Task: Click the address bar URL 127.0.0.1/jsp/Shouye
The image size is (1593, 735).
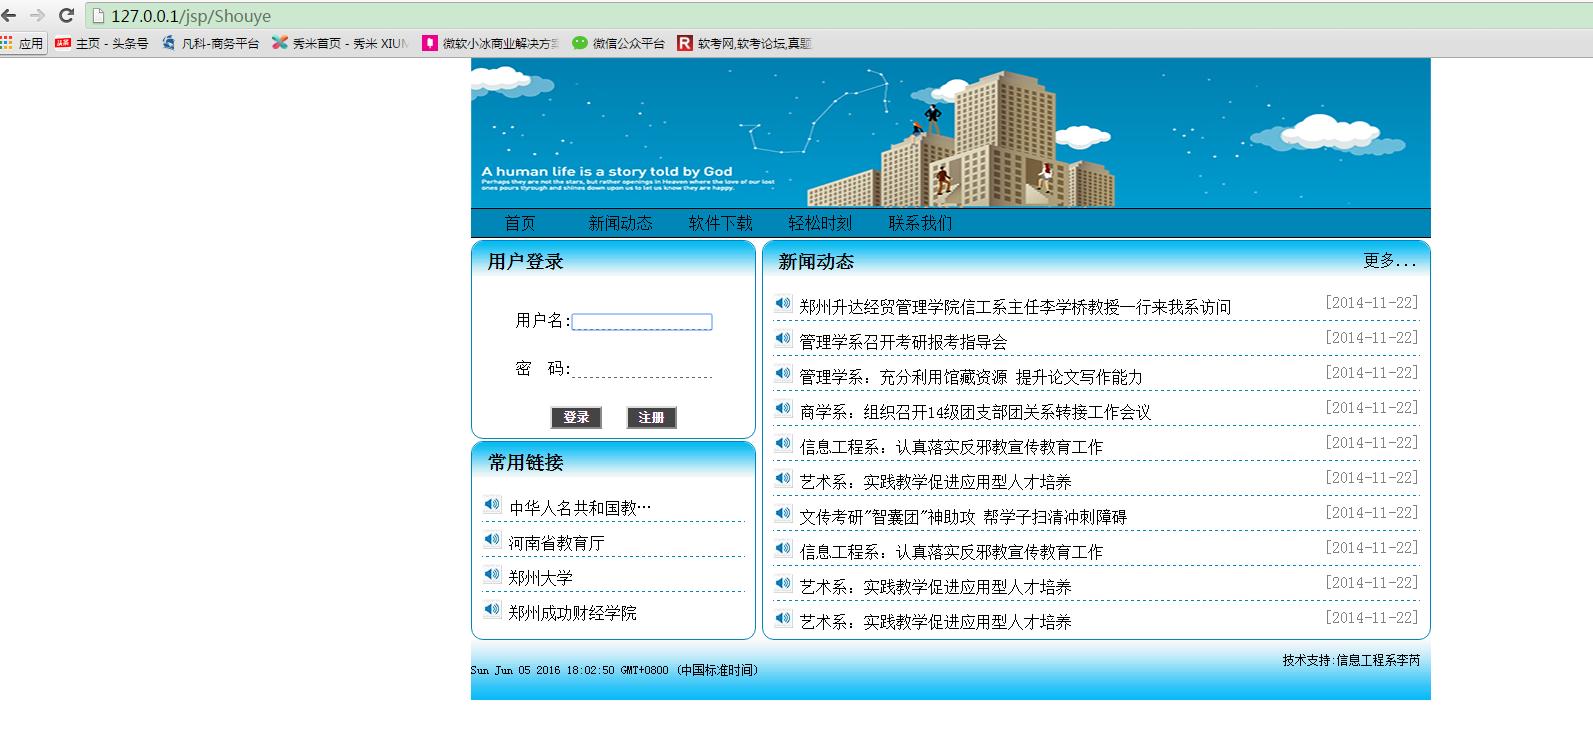Action: [x=191, y=16]
